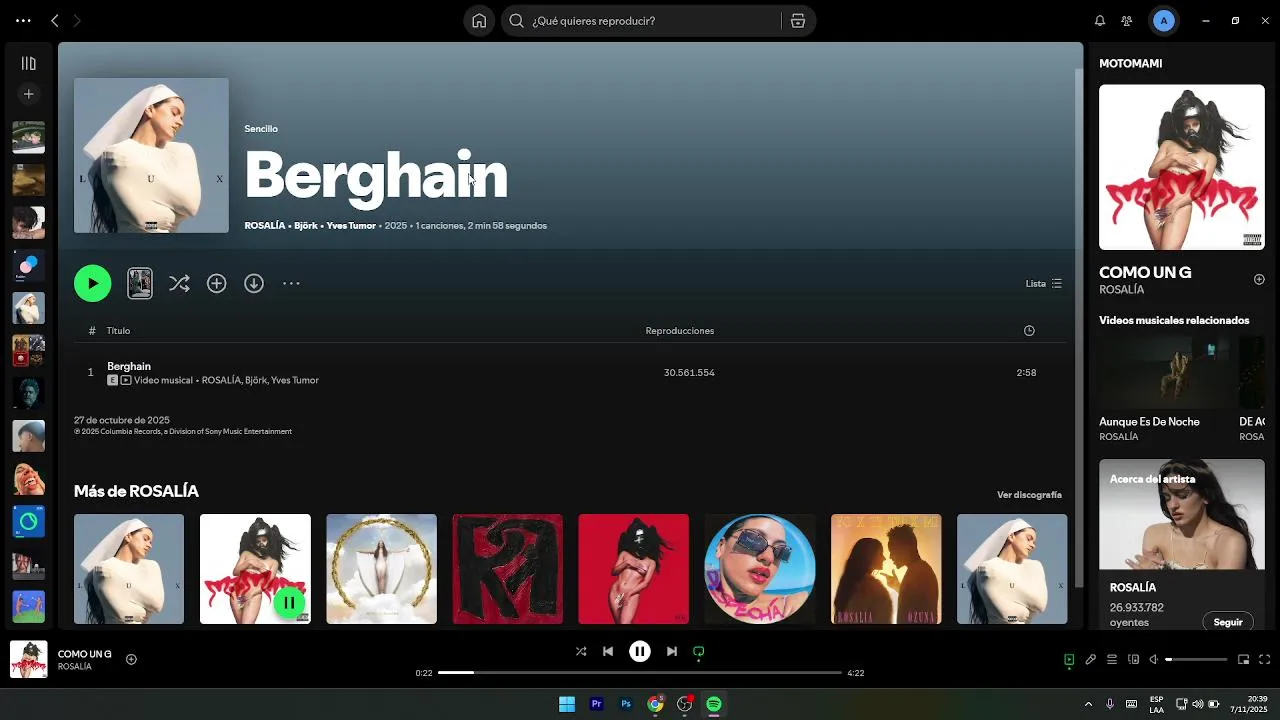Click the notifications bell icon
This screenshot has height=720, width=1280.
click(1100, 20)
